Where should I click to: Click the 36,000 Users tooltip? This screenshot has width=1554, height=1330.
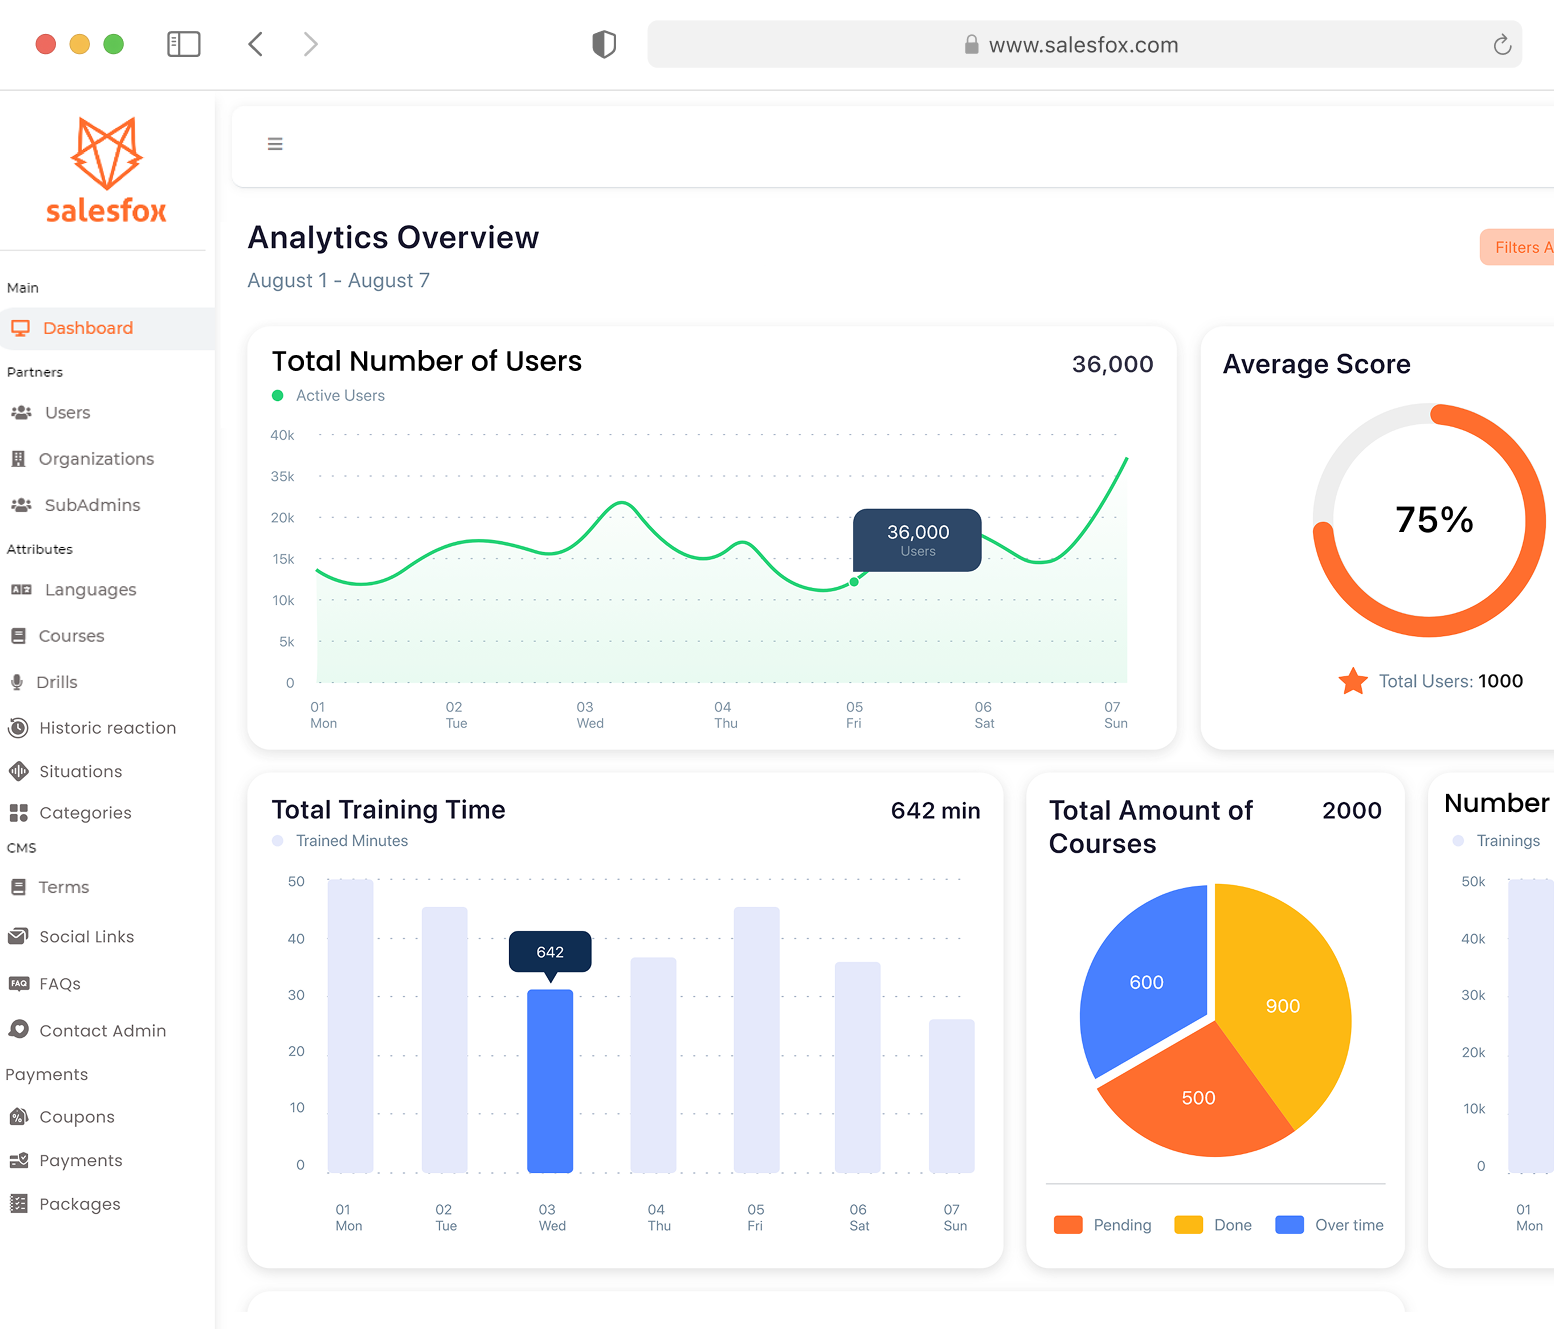(x=917, y=540)
